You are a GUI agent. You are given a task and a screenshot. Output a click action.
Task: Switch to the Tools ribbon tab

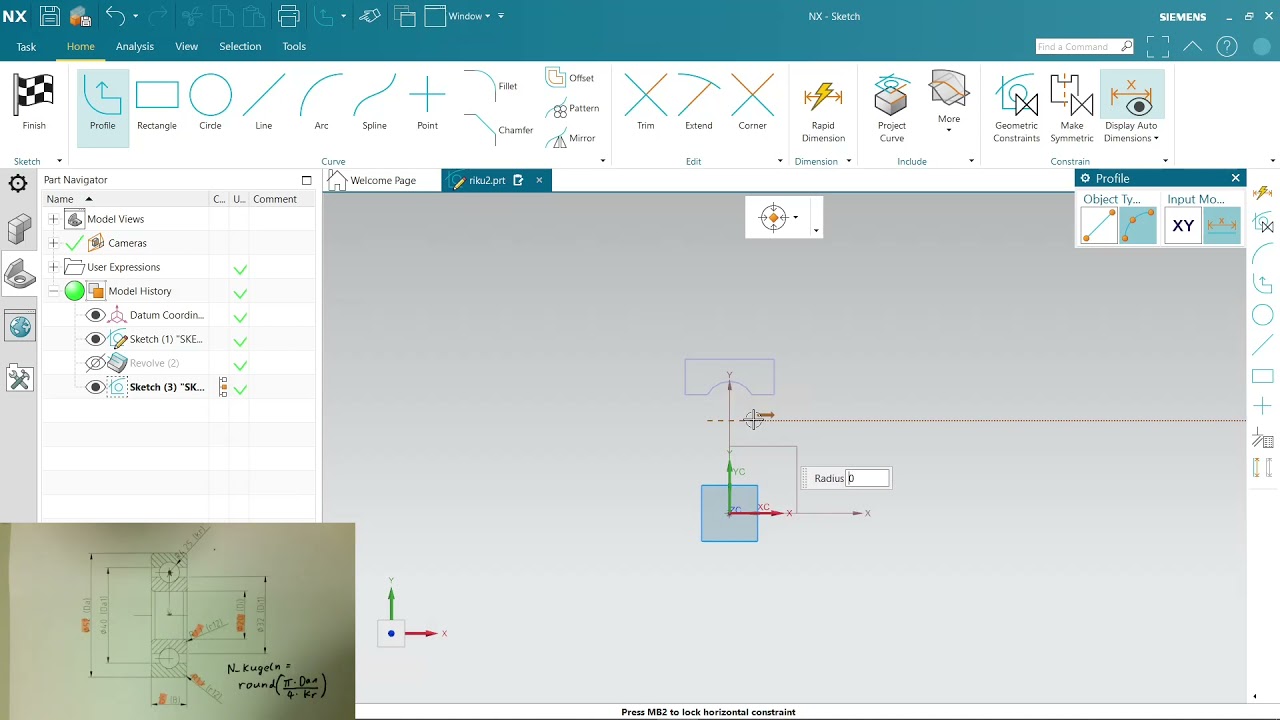tap(294, 46)
